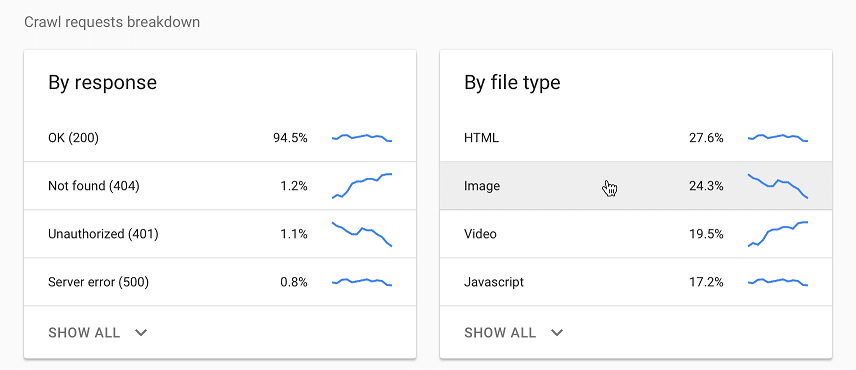Open the Javascript file type row
Image resolution: width=856 pixels, height=370 pixels.
point(636,282)
